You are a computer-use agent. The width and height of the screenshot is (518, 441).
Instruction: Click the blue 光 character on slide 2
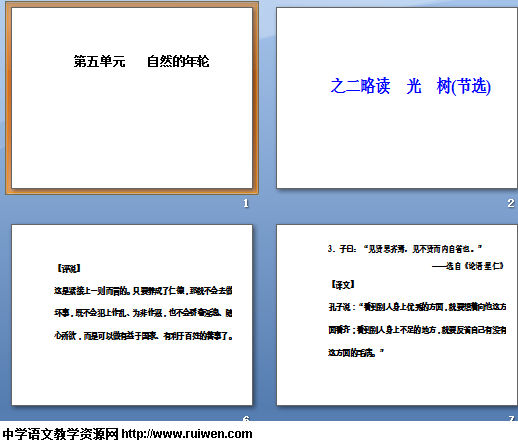click(x=414, y=86)
